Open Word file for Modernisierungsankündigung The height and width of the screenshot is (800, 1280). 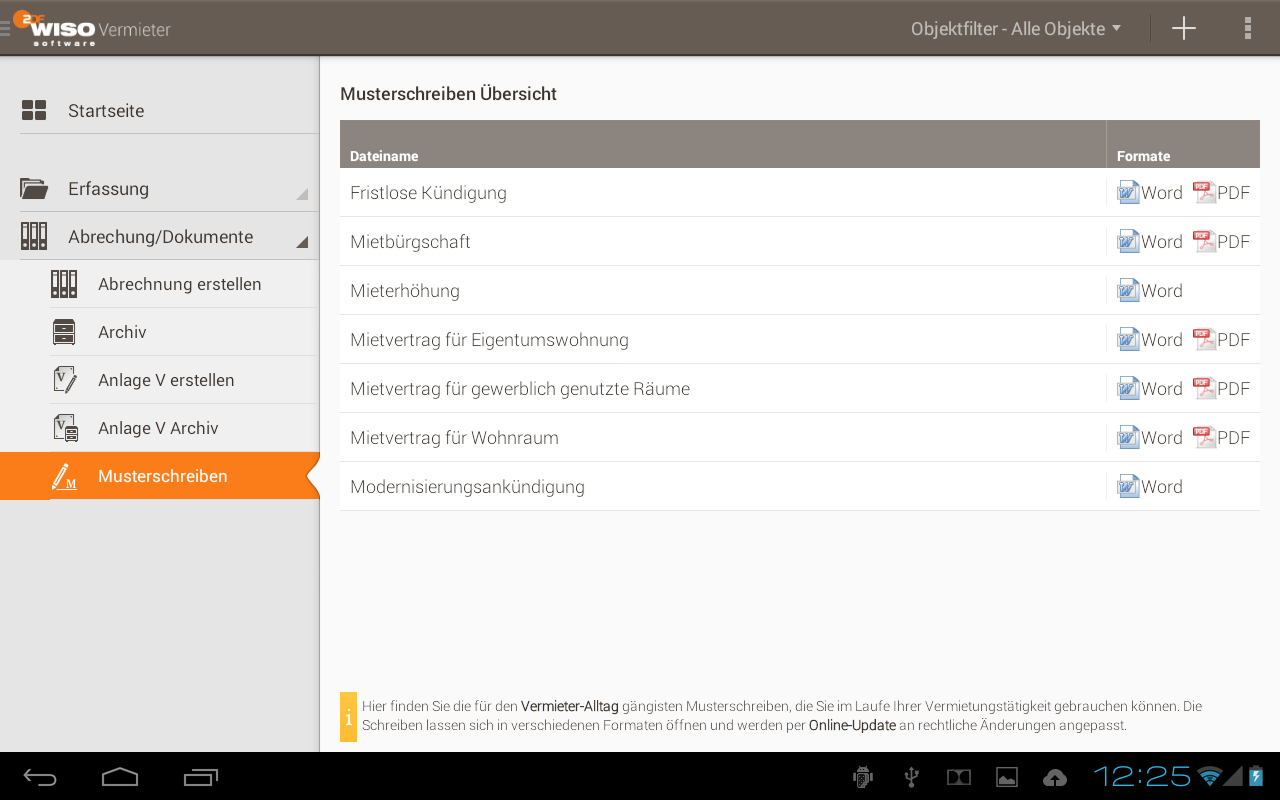pos(1150,487)
